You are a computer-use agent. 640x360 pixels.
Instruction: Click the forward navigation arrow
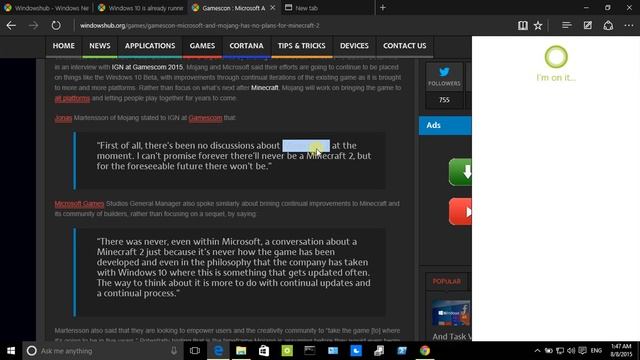33,25
